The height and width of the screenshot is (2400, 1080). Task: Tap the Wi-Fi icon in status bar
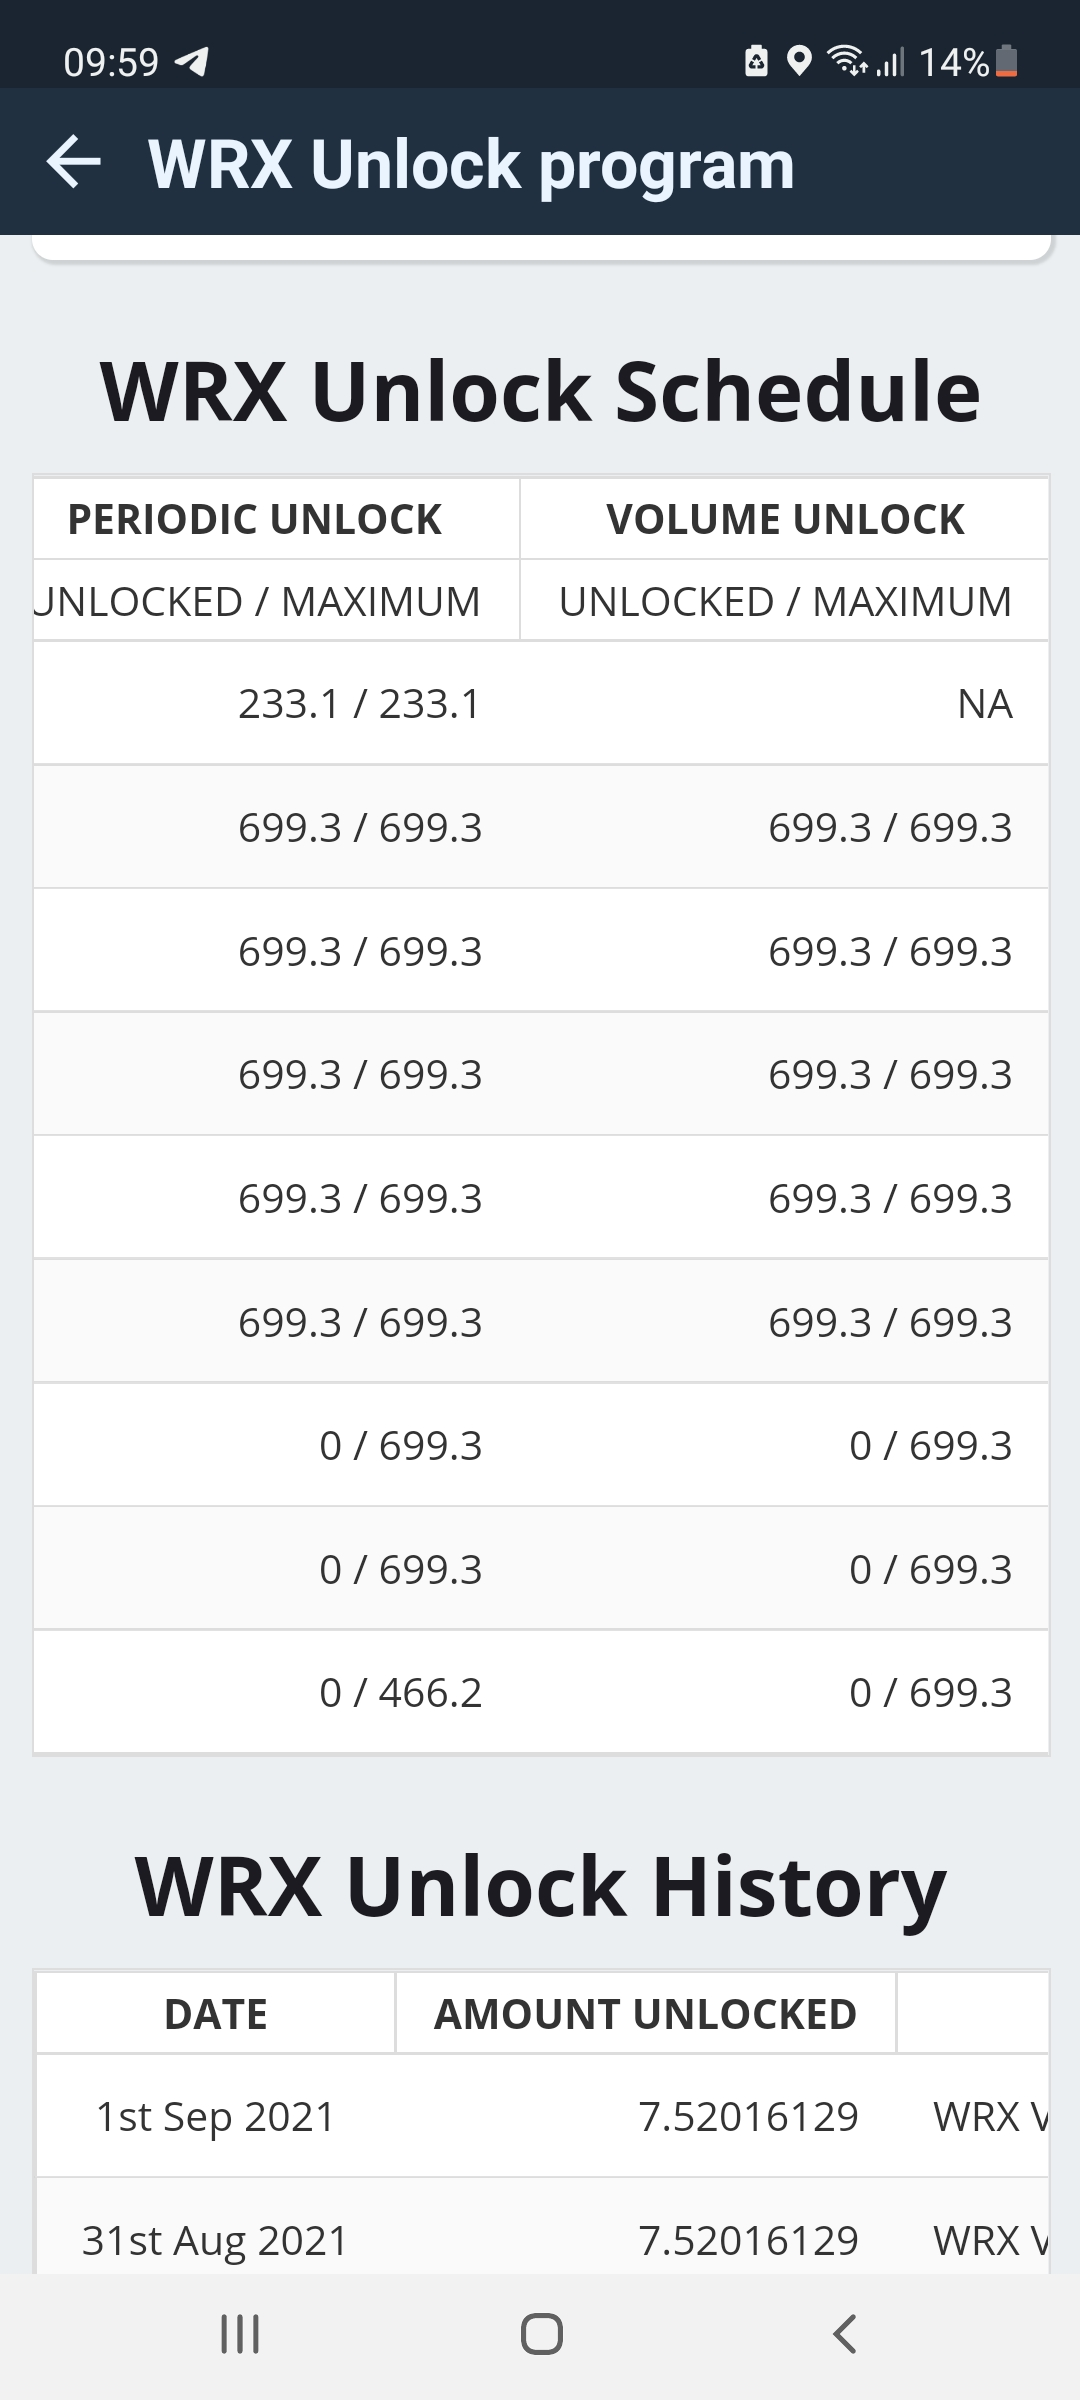[x=846, y=62]
